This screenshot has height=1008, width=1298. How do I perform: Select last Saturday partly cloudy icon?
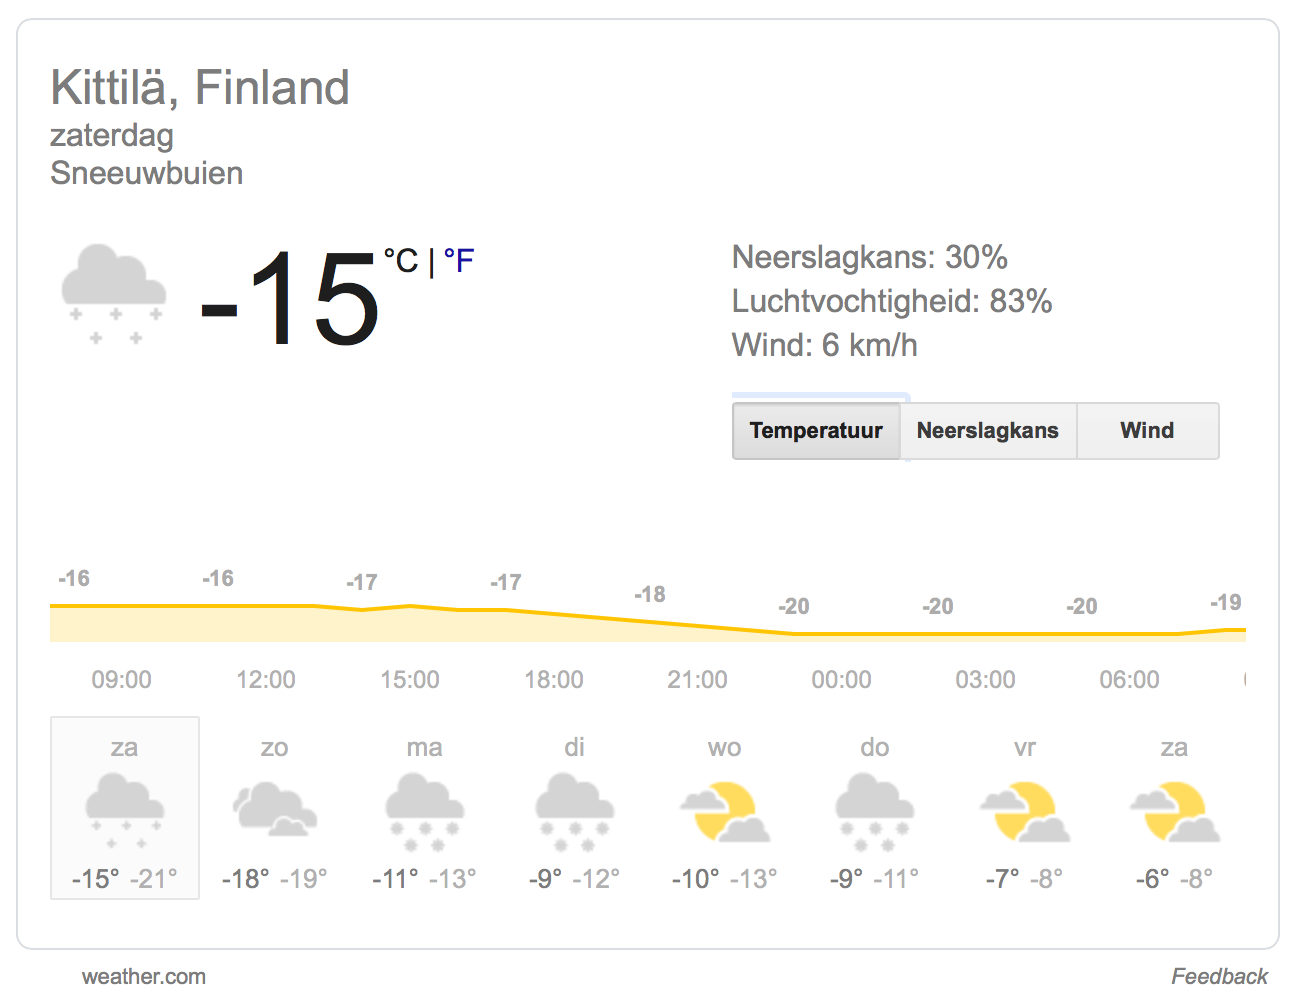tap(1175, 812)
